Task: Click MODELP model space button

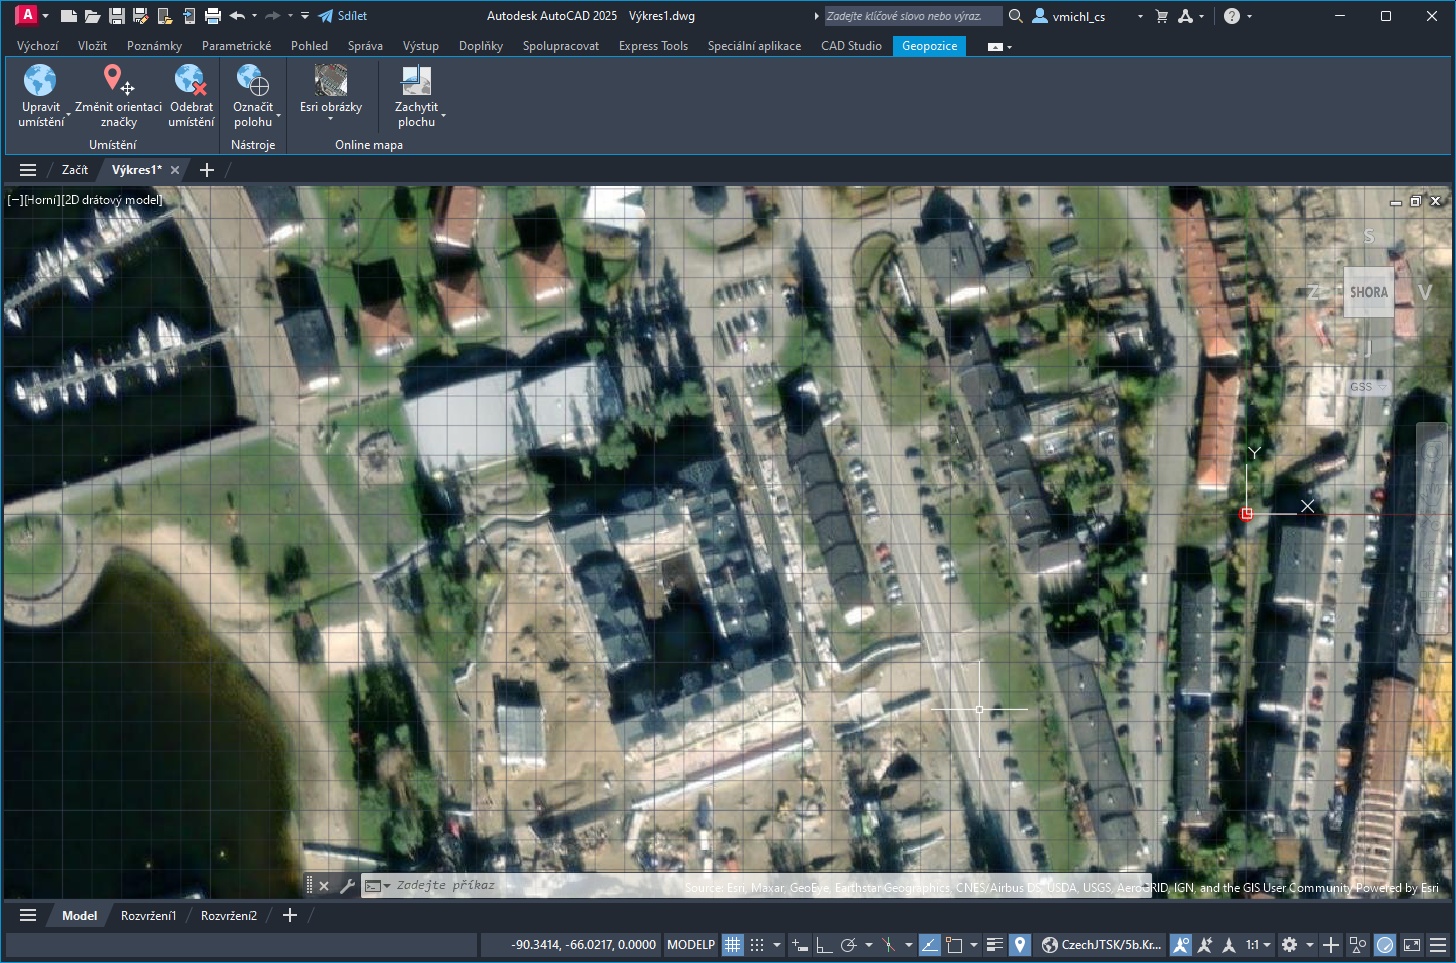Action: [691, 945]
